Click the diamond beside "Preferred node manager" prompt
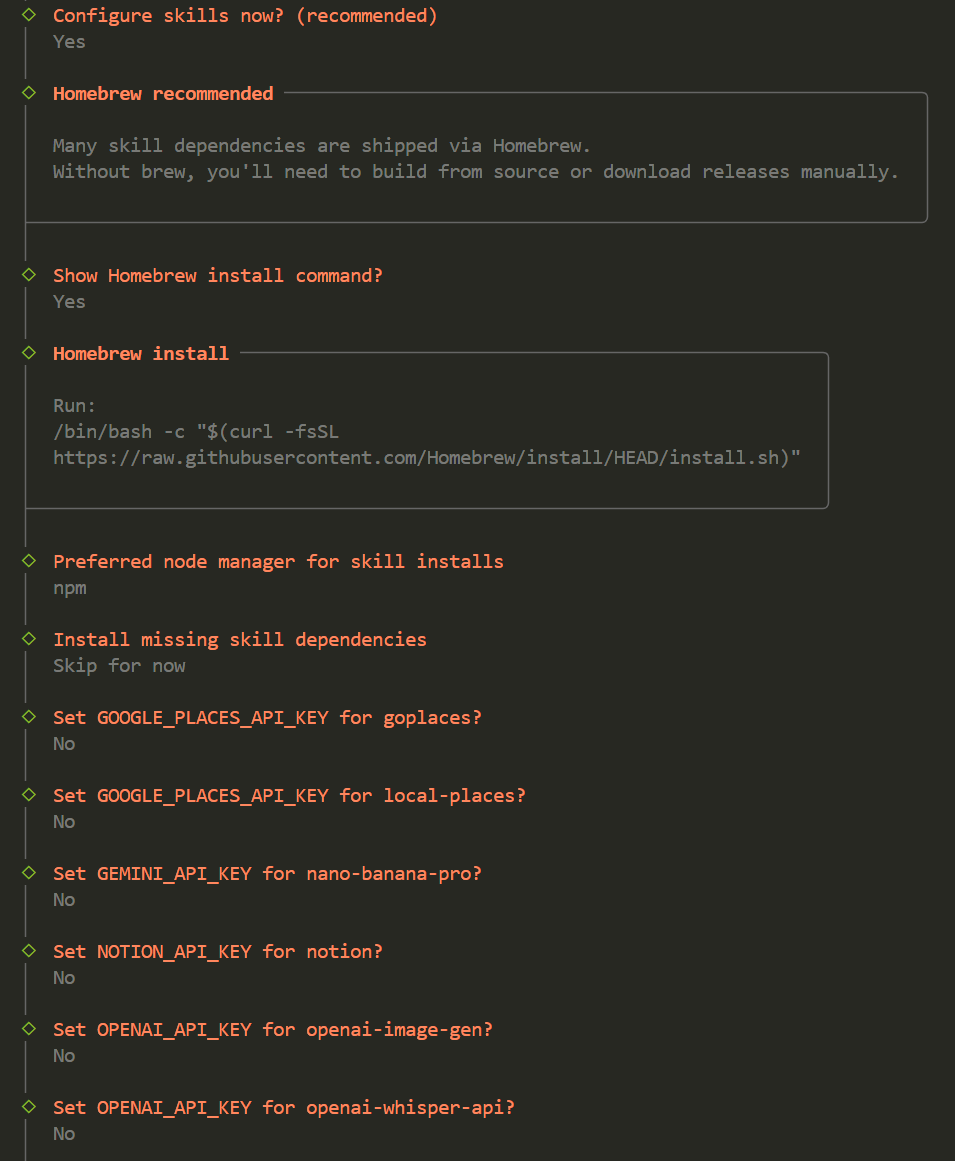955x1161 pixels. tap(29, 561)
